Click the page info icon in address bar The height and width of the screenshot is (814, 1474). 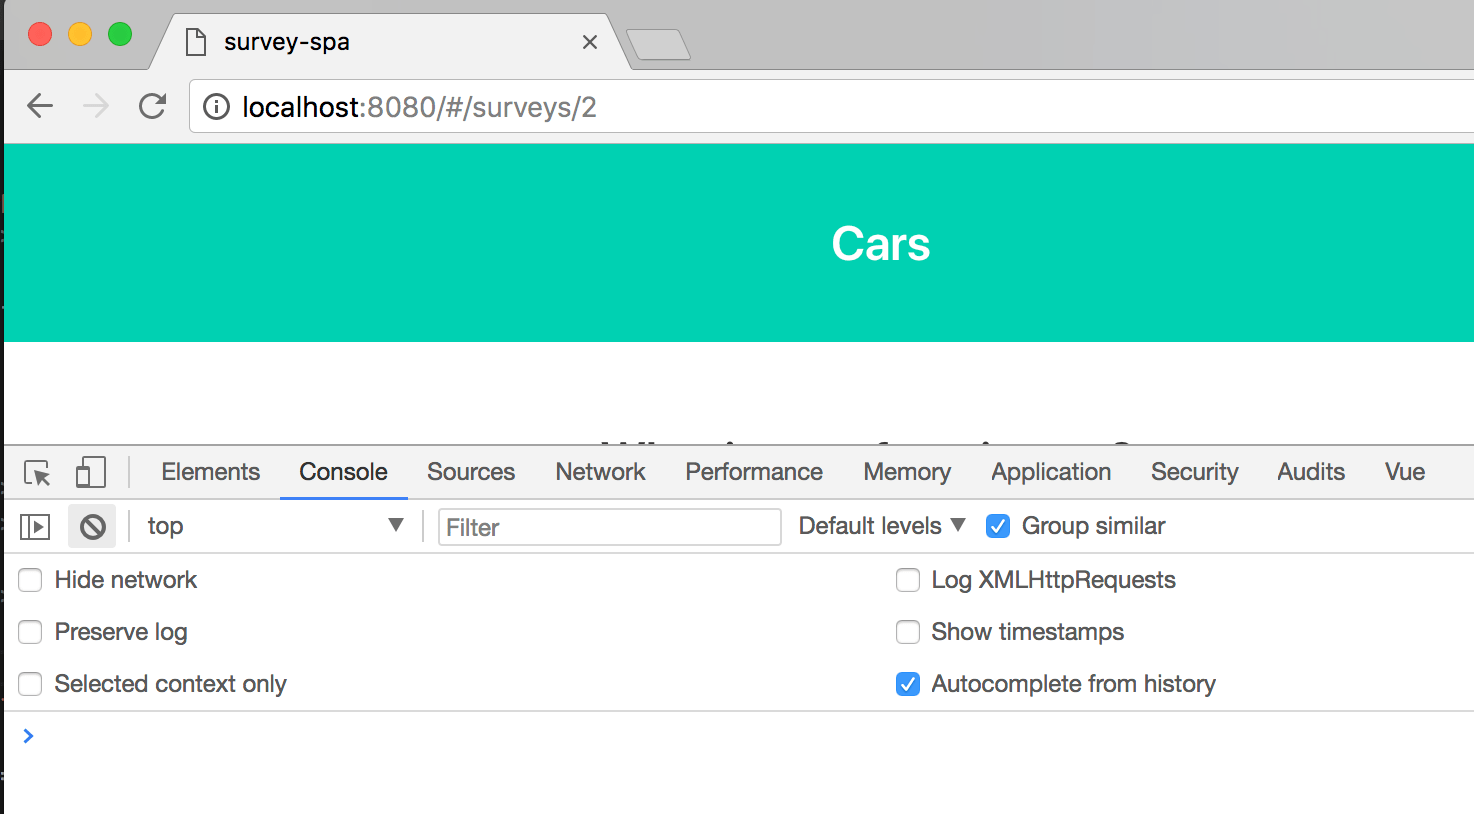coord(216,106)
